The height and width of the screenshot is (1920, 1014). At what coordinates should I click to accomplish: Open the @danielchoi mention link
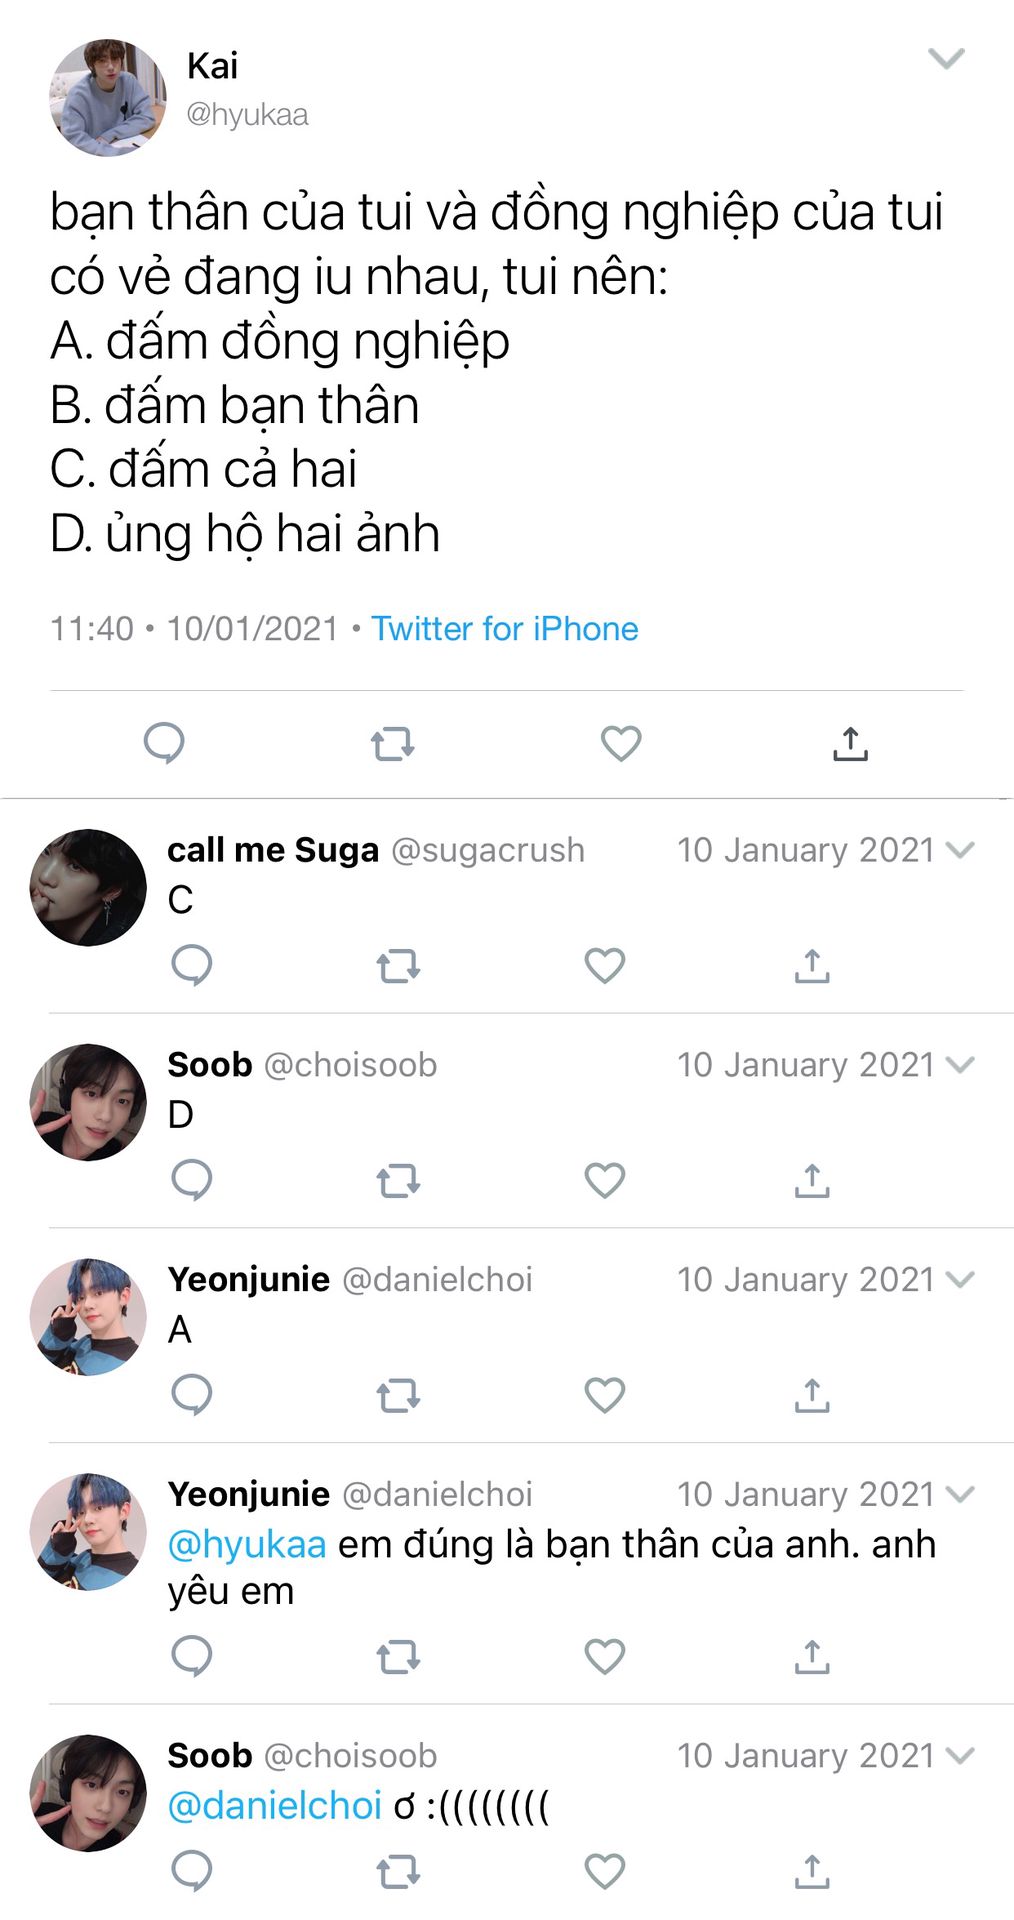coord(275,1806)
